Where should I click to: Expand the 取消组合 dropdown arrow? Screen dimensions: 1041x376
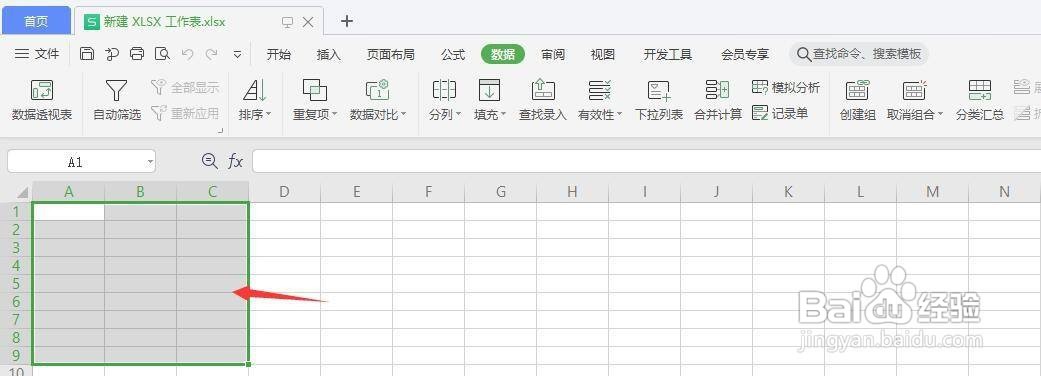[940, 115]
